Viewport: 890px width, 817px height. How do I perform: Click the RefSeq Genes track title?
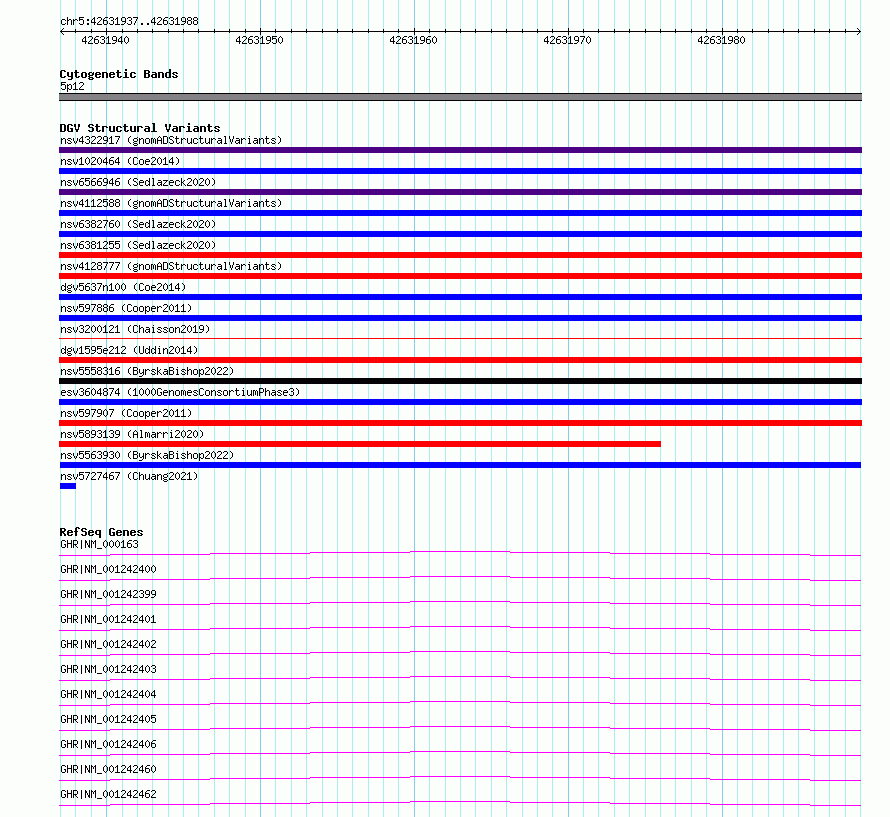click(101, 532)
